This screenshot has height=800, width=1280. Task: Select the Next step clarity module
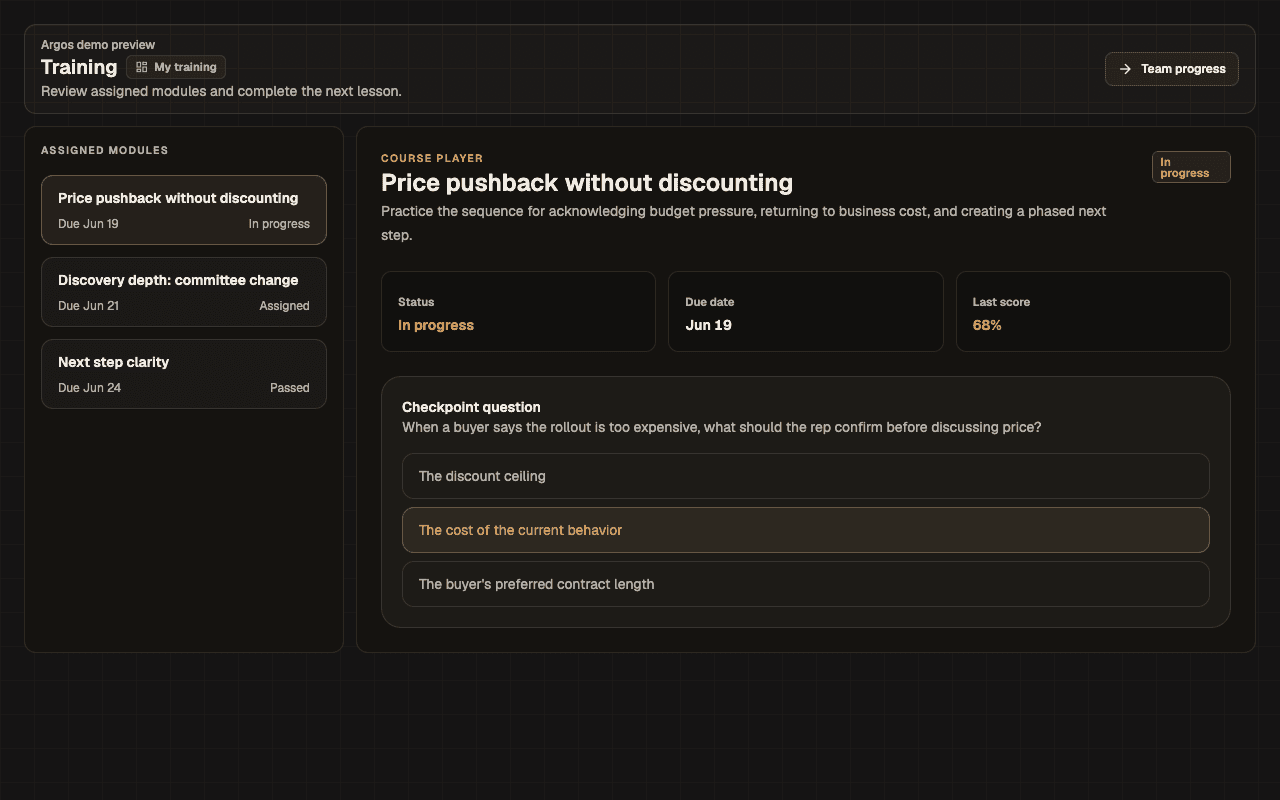(184, 374)
